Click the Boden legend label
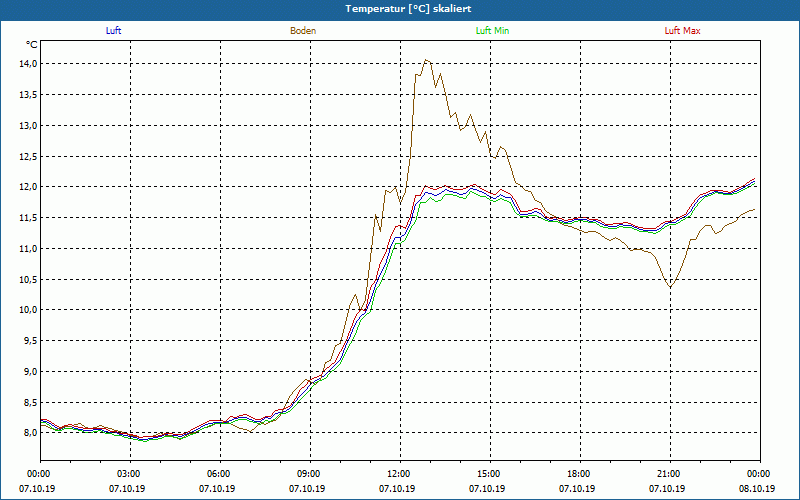Viewport: 800px width, 500px height. (303, 31)
